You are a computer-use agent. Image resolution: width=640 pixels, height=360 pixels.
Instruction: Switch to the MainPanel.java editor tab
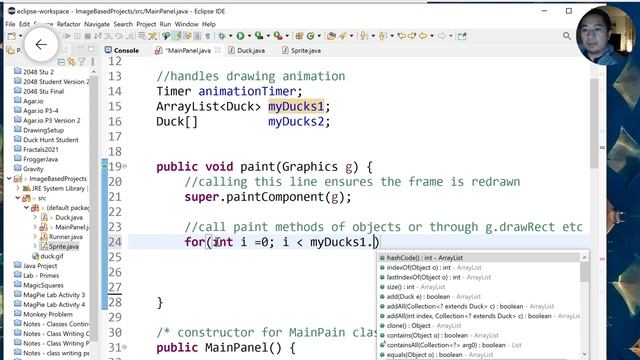coord(187,50)
